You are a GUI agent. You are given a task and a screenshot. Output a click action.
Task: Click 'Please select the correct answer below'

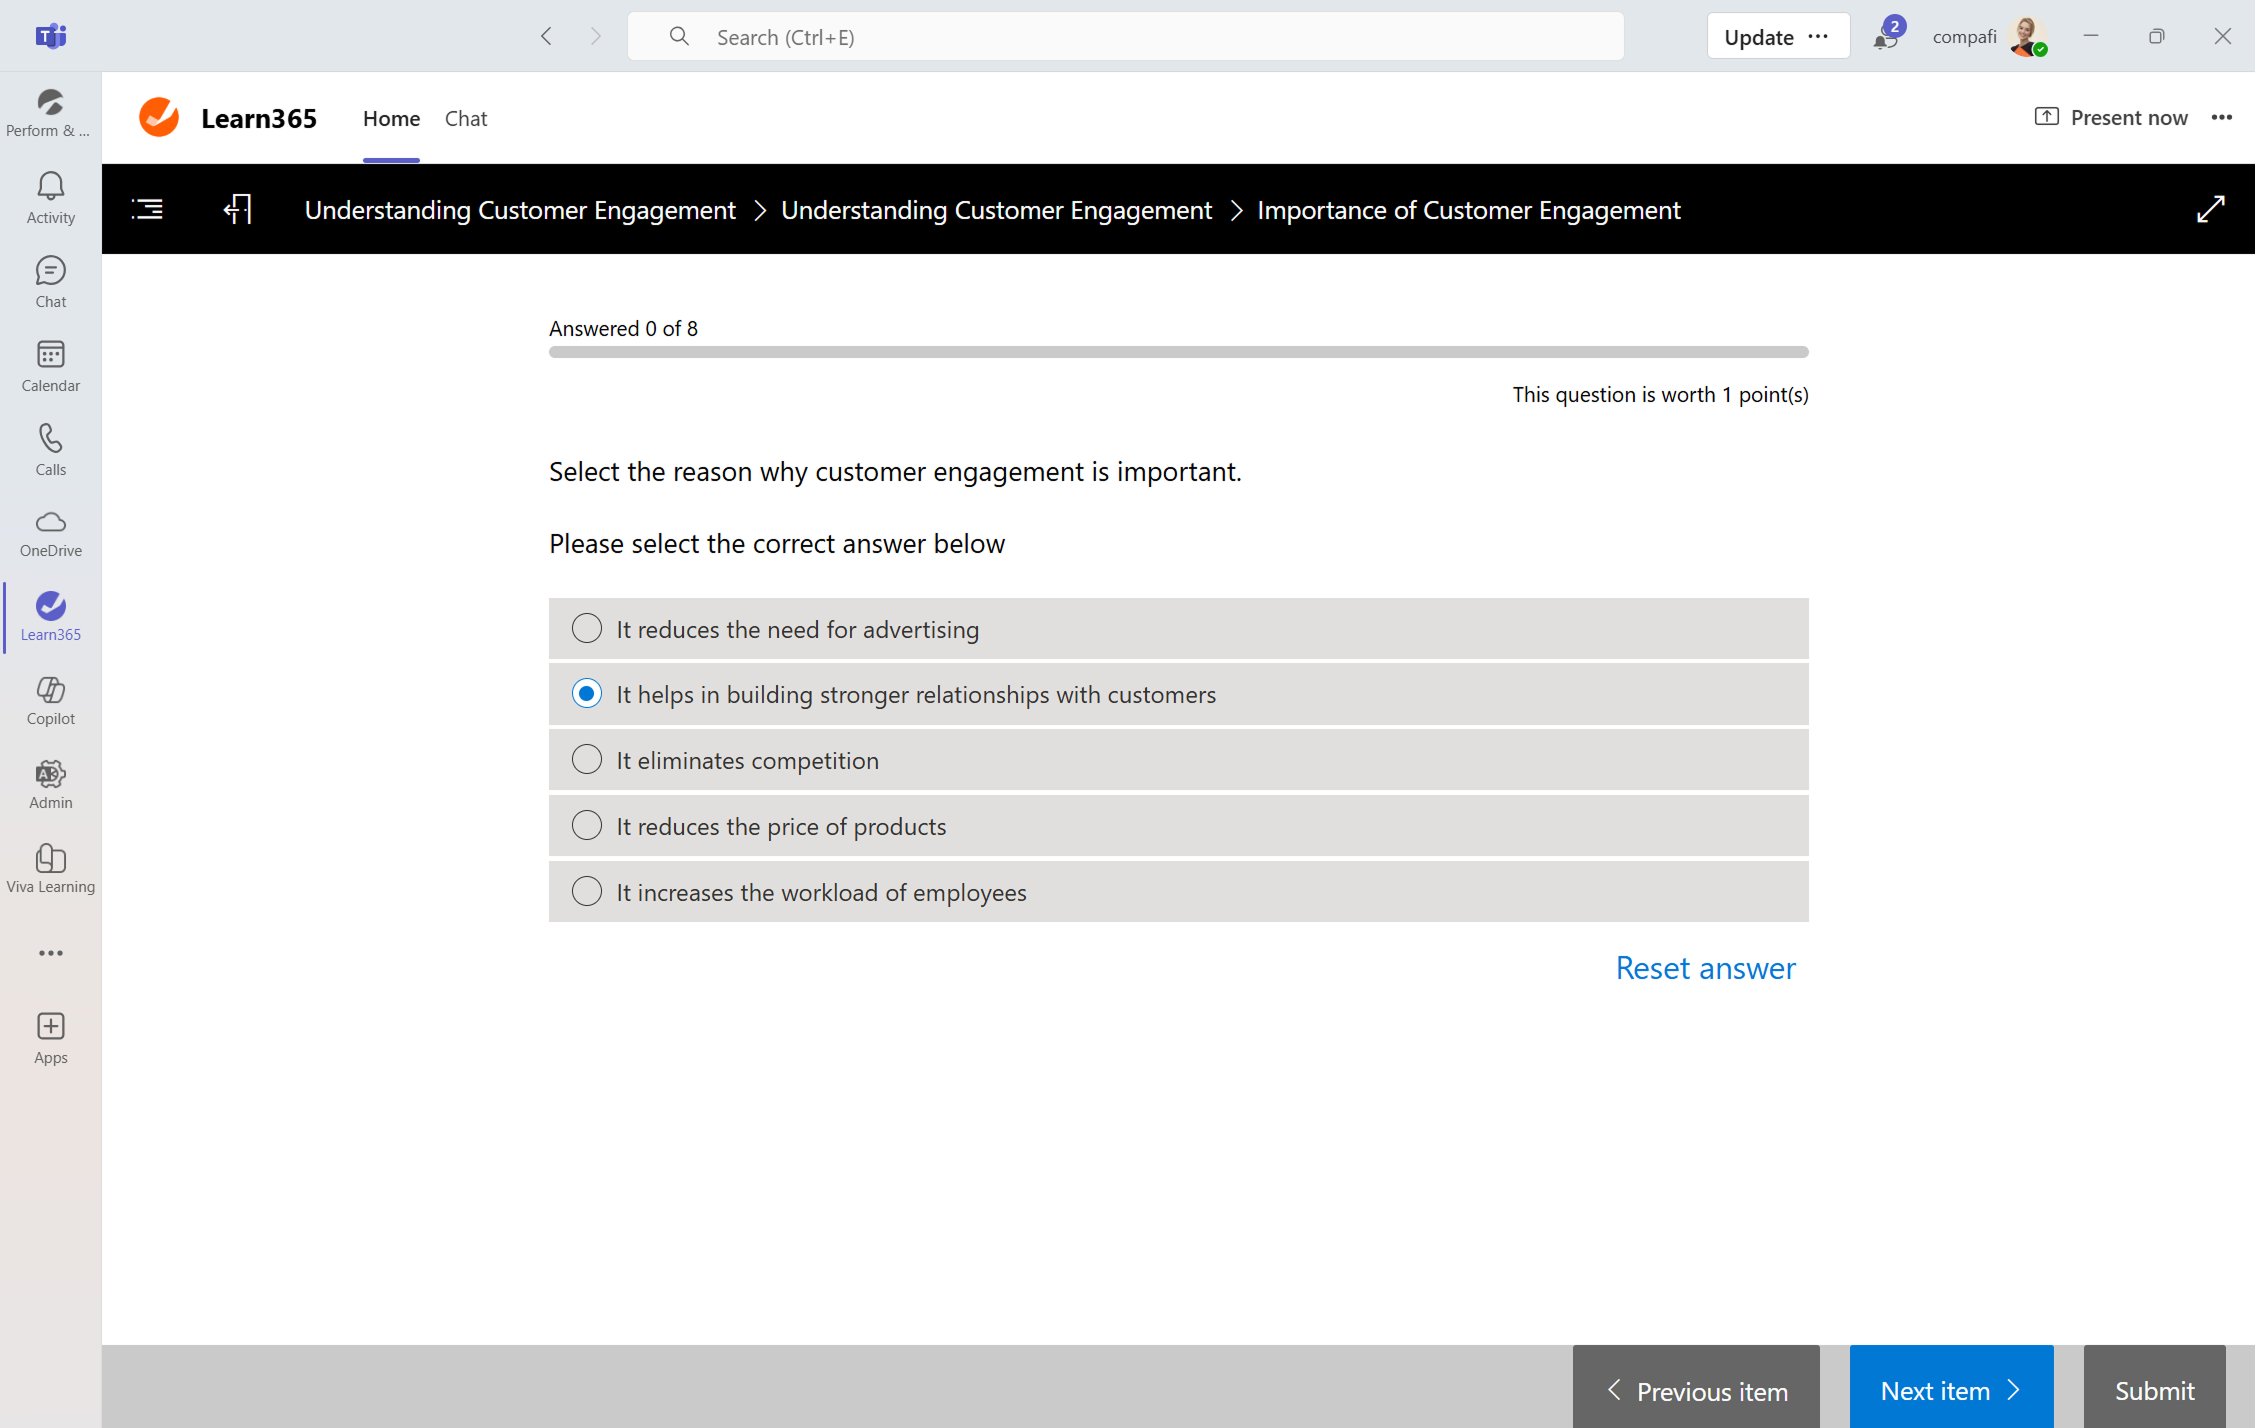(x=777, y=543)
